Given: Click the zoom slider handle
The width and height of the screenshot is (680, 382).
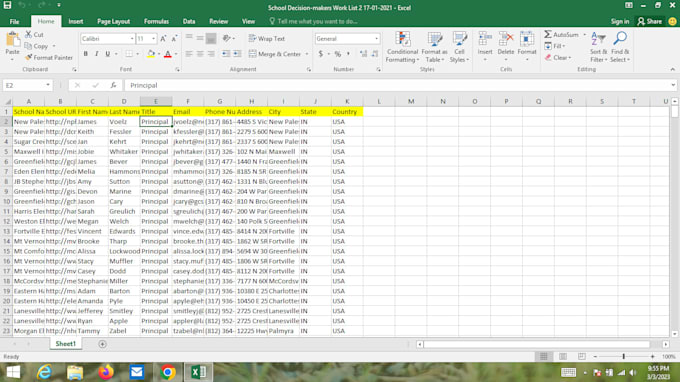Looking at the screenshot, I should pos(624,356).
